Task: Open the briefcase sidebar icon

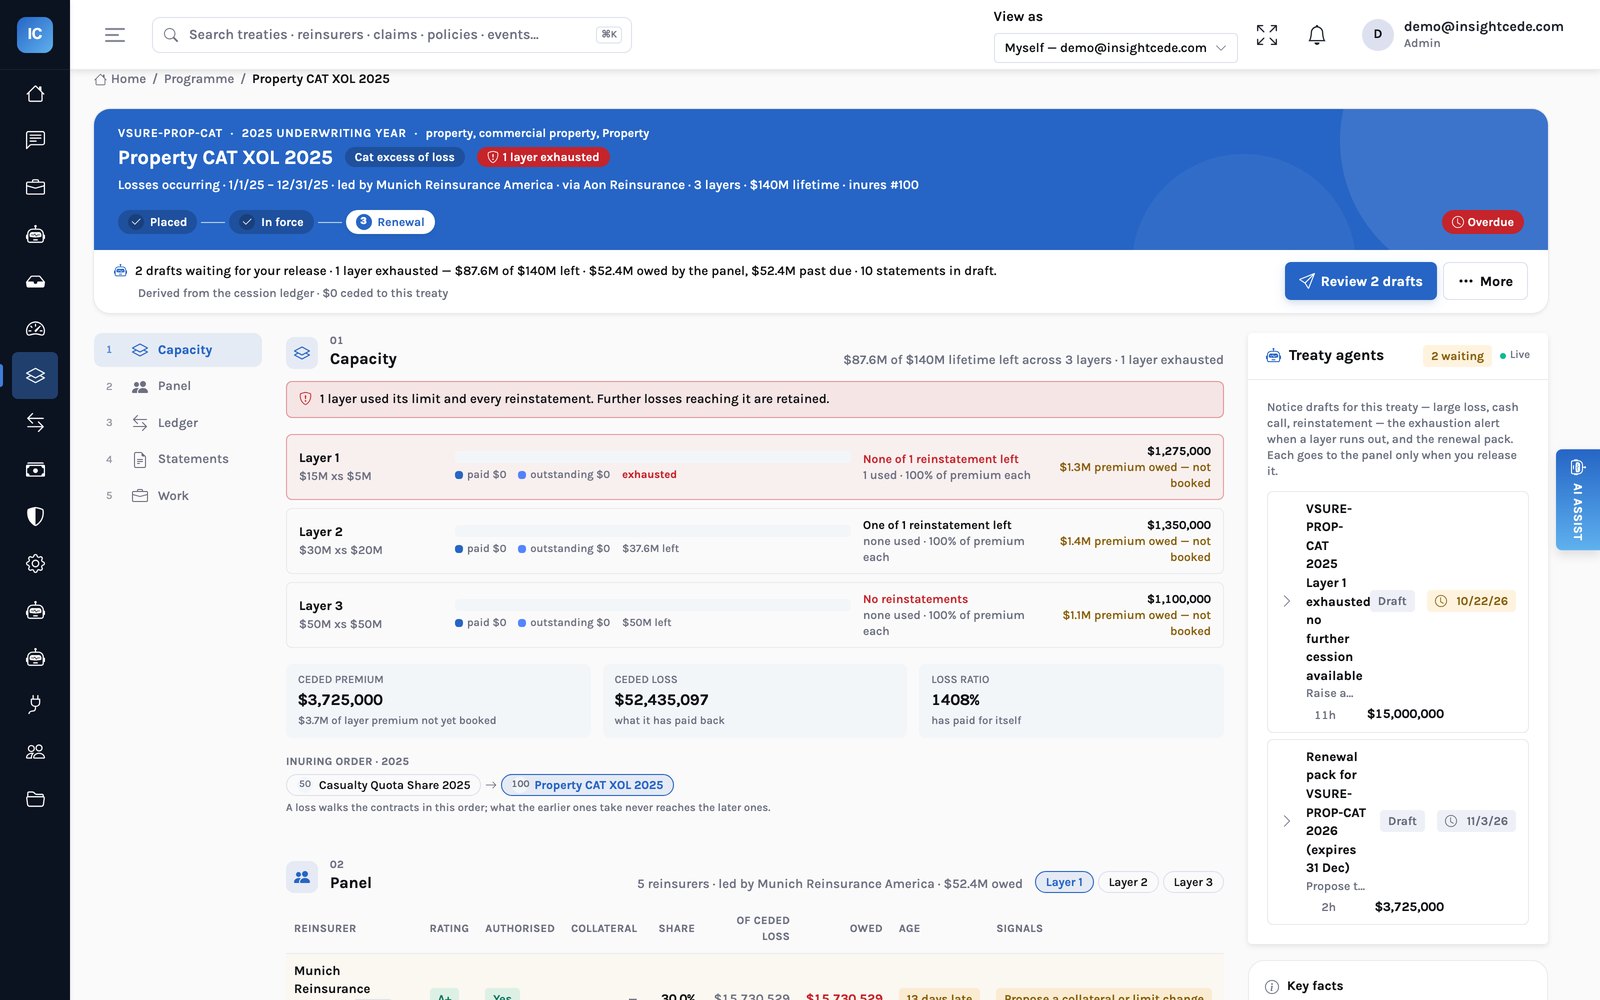Action: (x=35, y=187)
